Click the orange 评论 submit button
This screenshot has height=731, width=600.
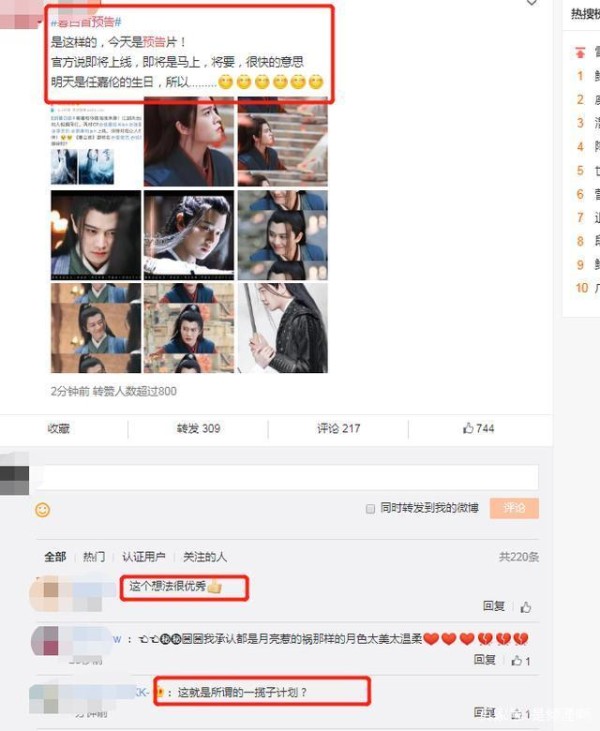click(x=514, y=508)
